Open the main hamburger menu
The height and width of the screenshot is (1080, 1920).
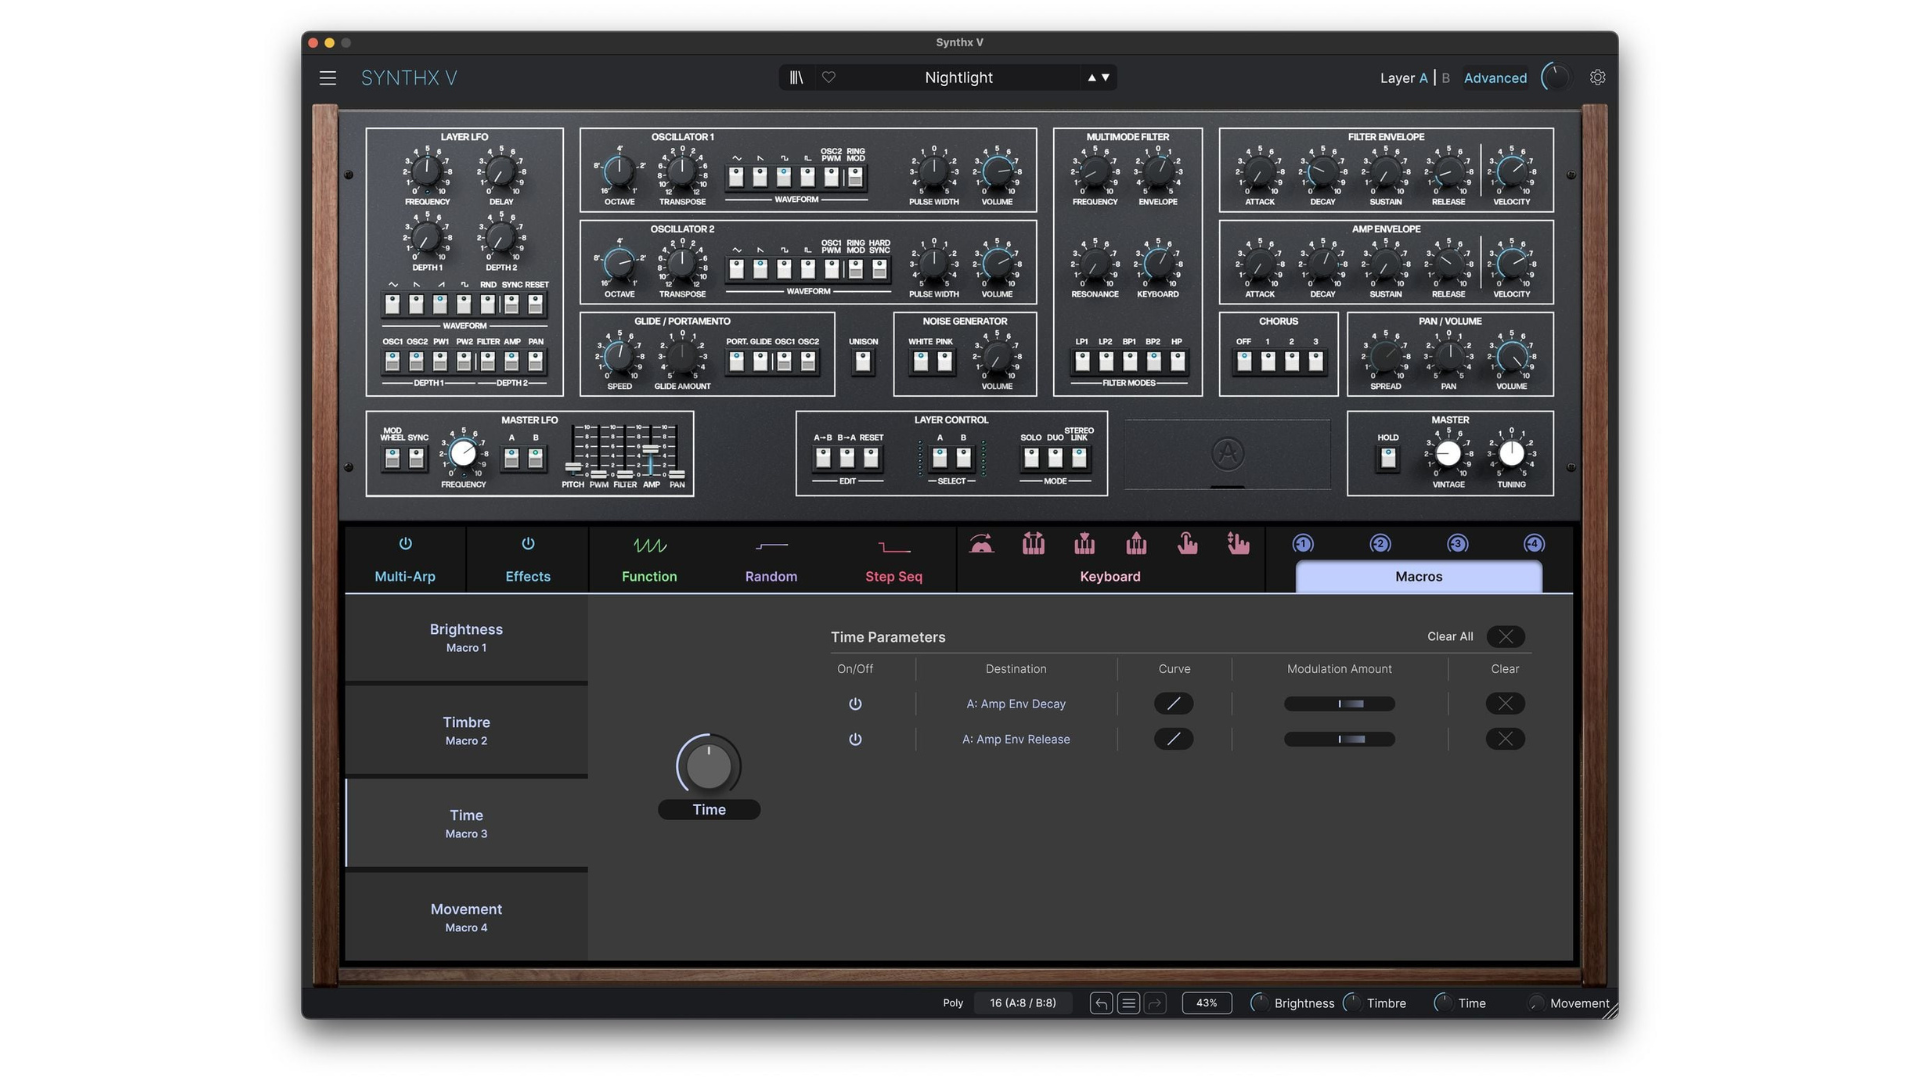[x=327, y=78]
